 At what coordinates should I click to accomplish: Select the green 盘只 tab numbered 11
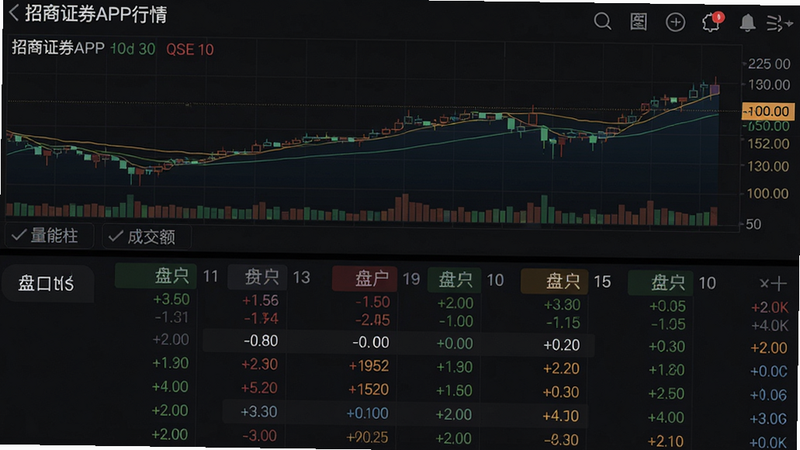coord(156,276)
